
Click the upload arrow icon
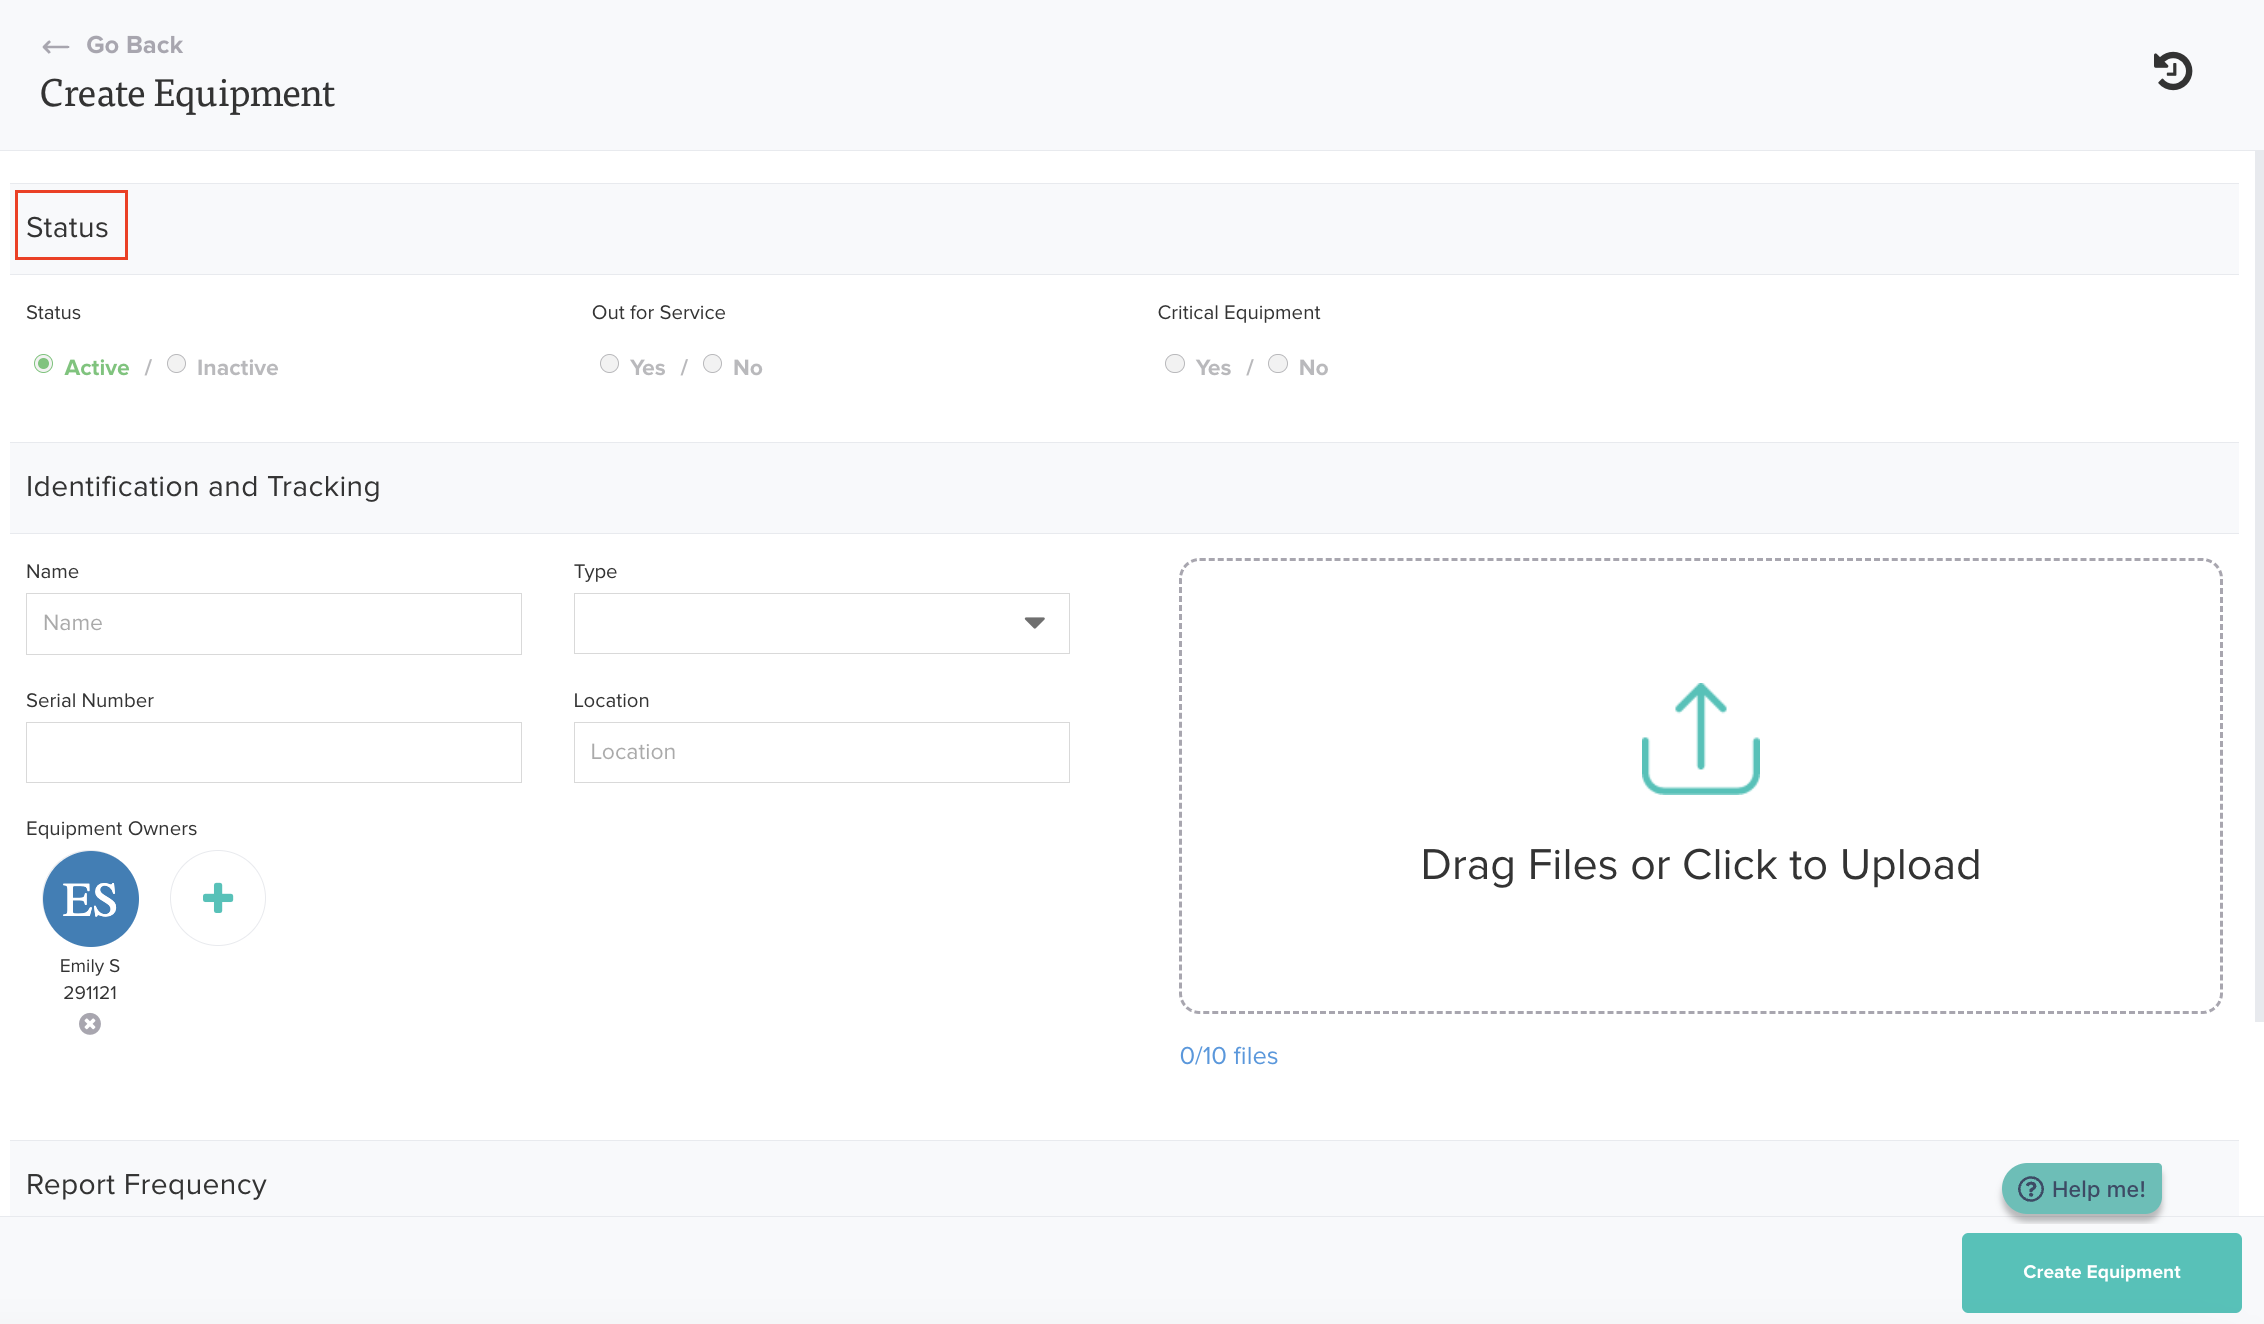click(1700, 739)
